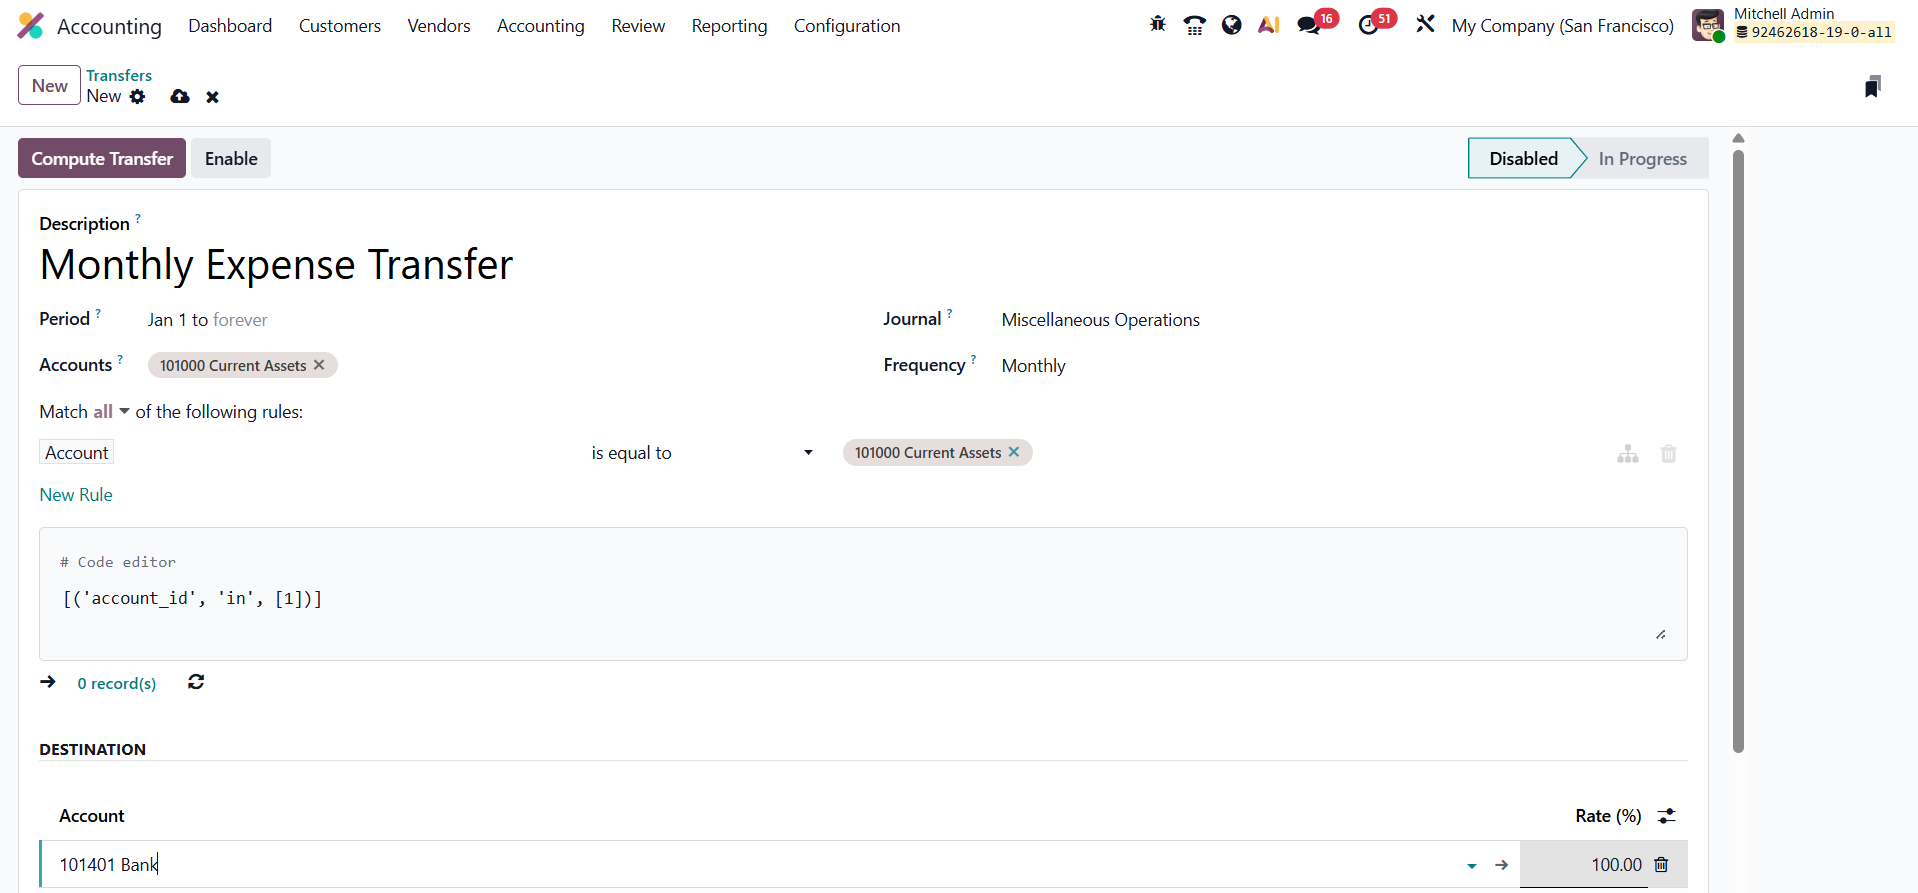1918x893 pixels.
Task: Open the Accounting menu item
Action: (541, 26)
